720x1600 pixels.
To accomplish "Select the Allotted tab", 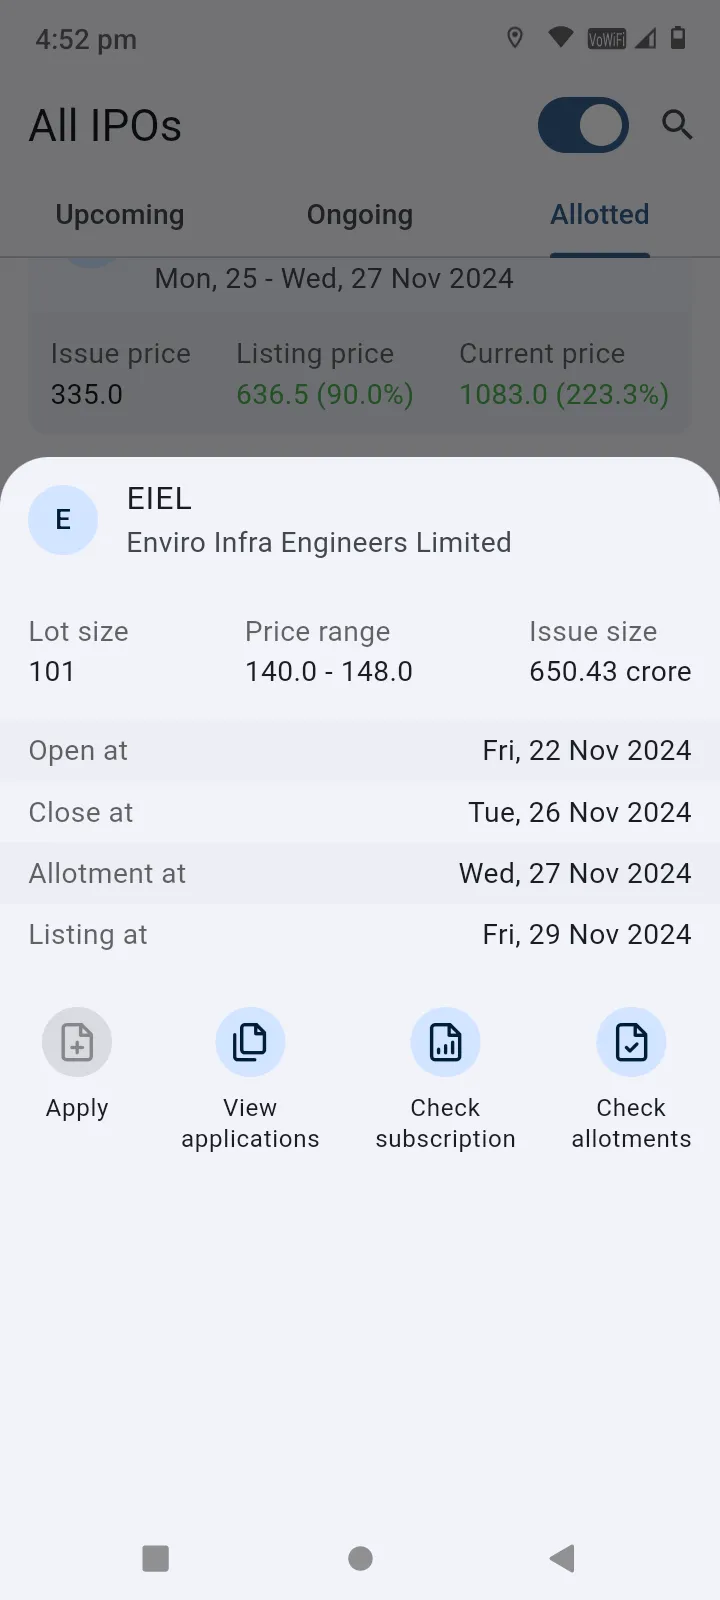I will [x=600, y=215].
